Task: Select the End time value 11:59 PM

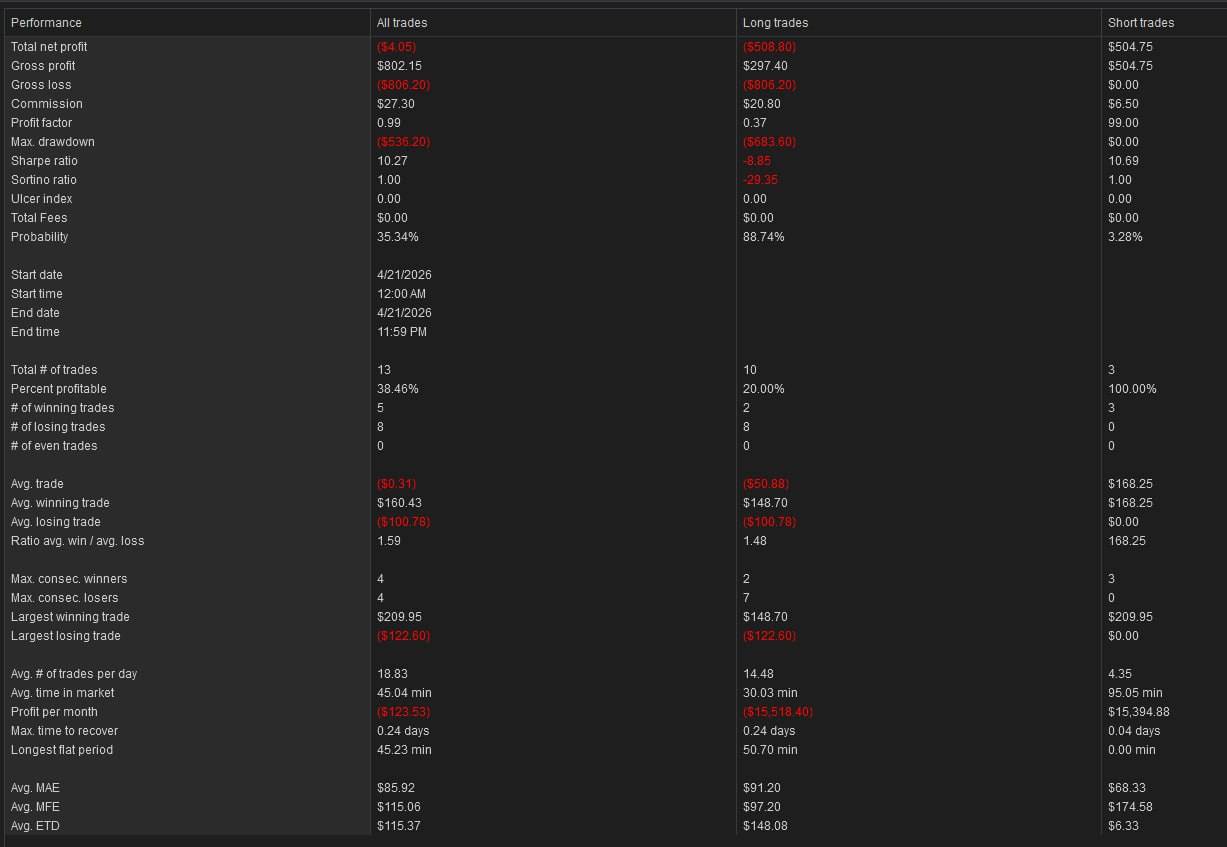Action: [x=402, y=332]
